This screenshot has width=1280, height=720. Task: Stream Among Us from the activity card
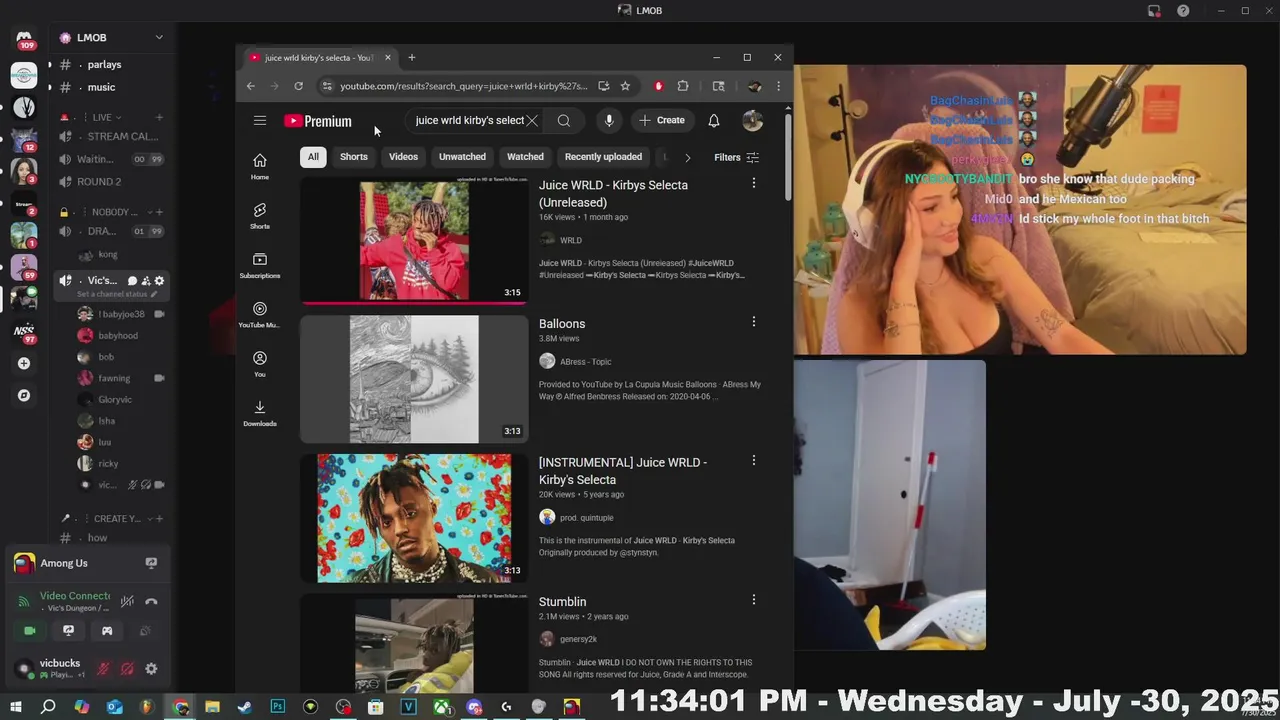pos(151,563)
